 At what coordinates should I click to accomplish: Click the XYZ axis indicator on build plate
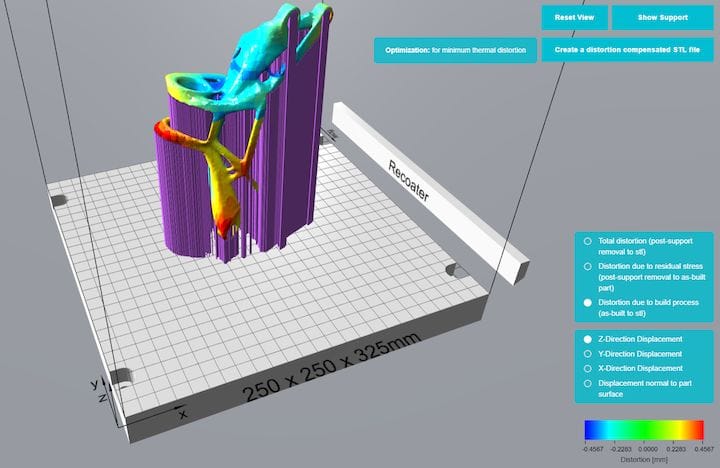(100, 393)
